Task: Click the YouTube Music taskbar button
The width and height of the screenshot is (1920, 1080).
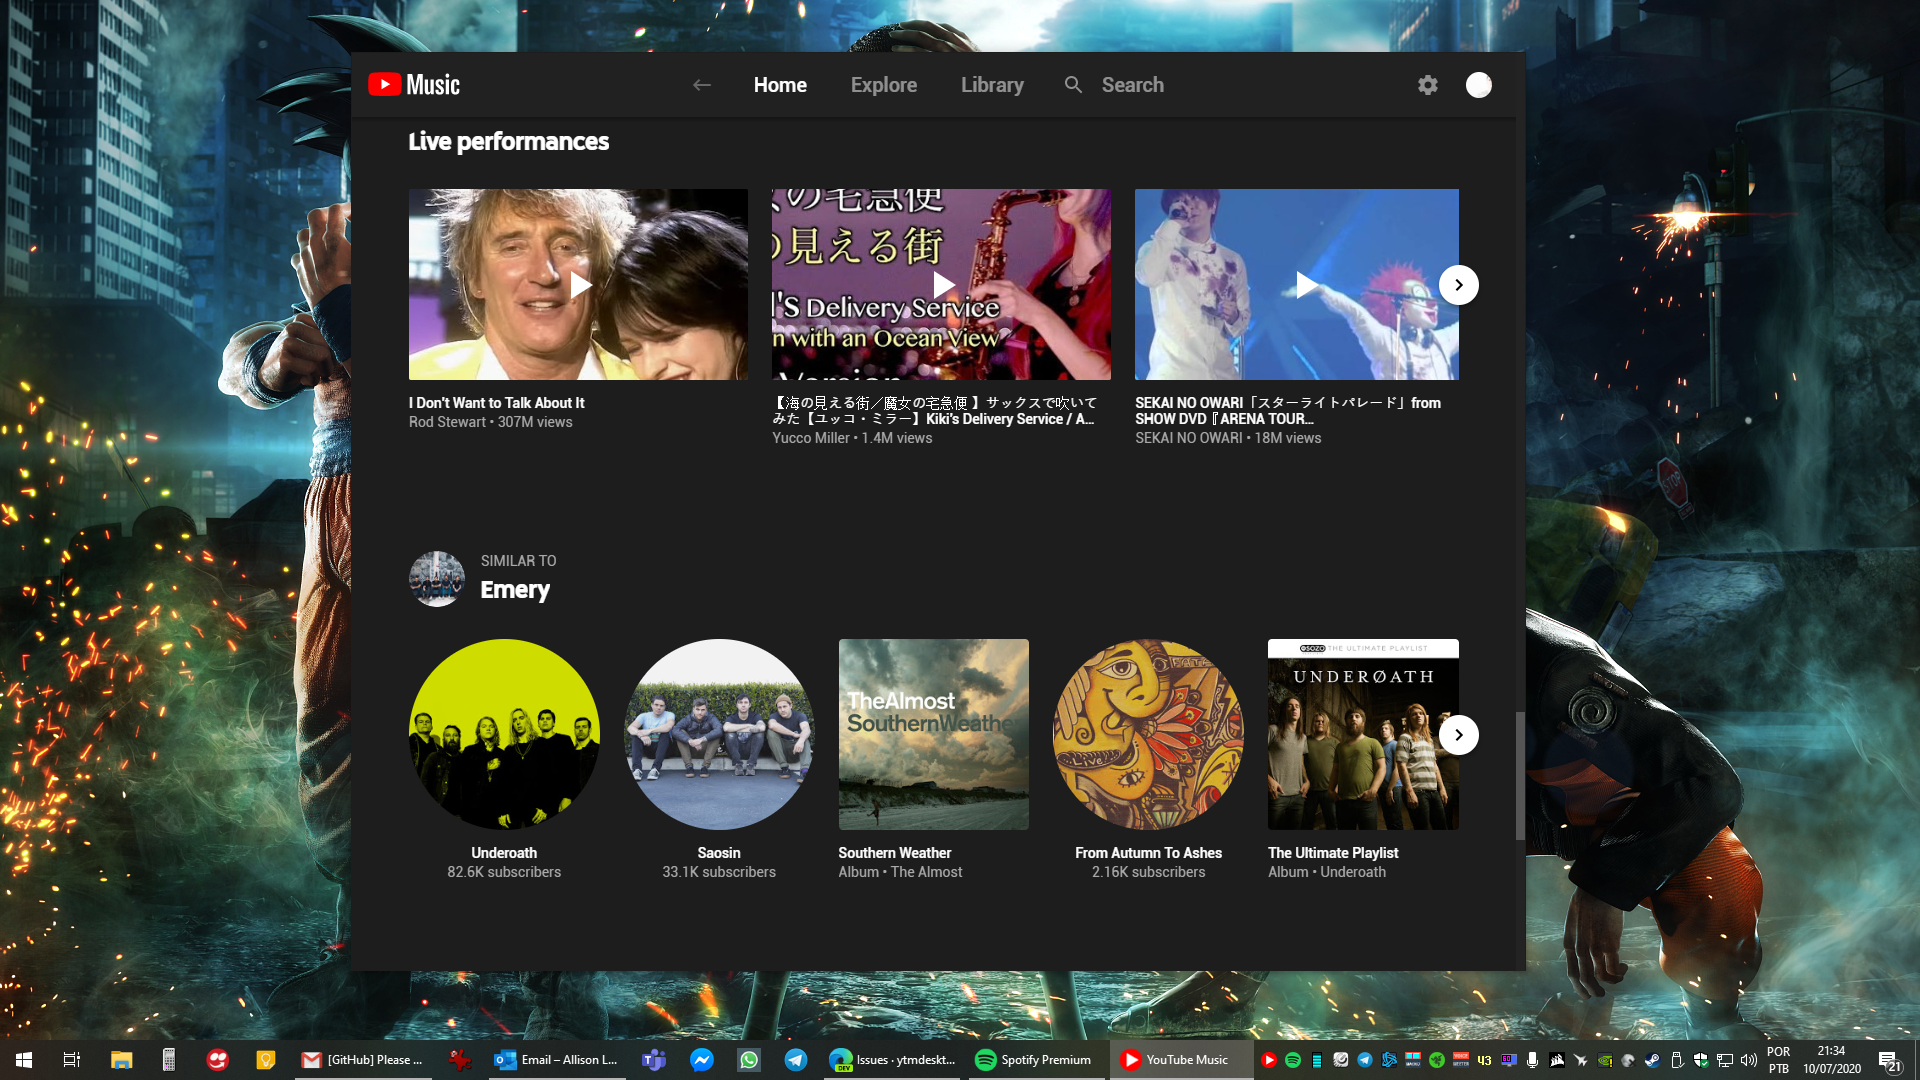Action: [x=1181, y=1060]
